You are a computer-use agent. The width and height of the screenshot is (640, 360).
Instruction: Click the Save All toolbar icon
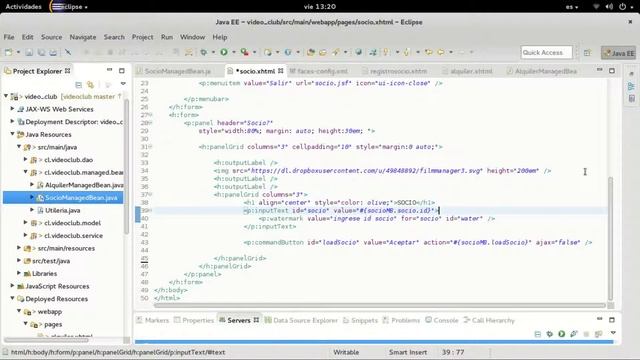coord(41,52)
